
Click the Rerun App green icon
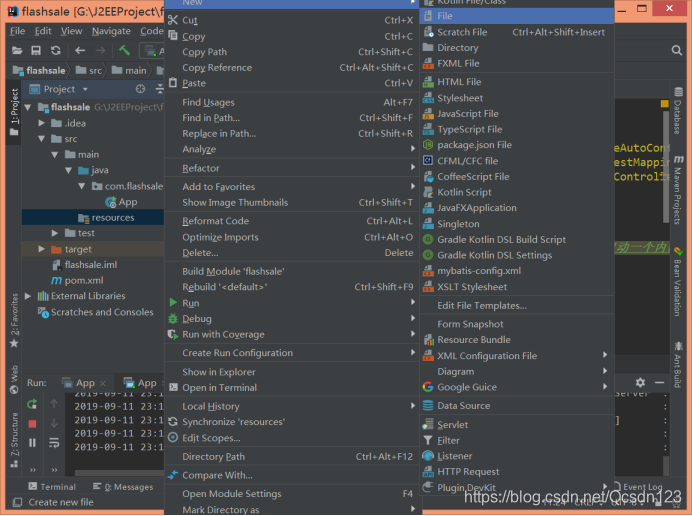(32, 404)
